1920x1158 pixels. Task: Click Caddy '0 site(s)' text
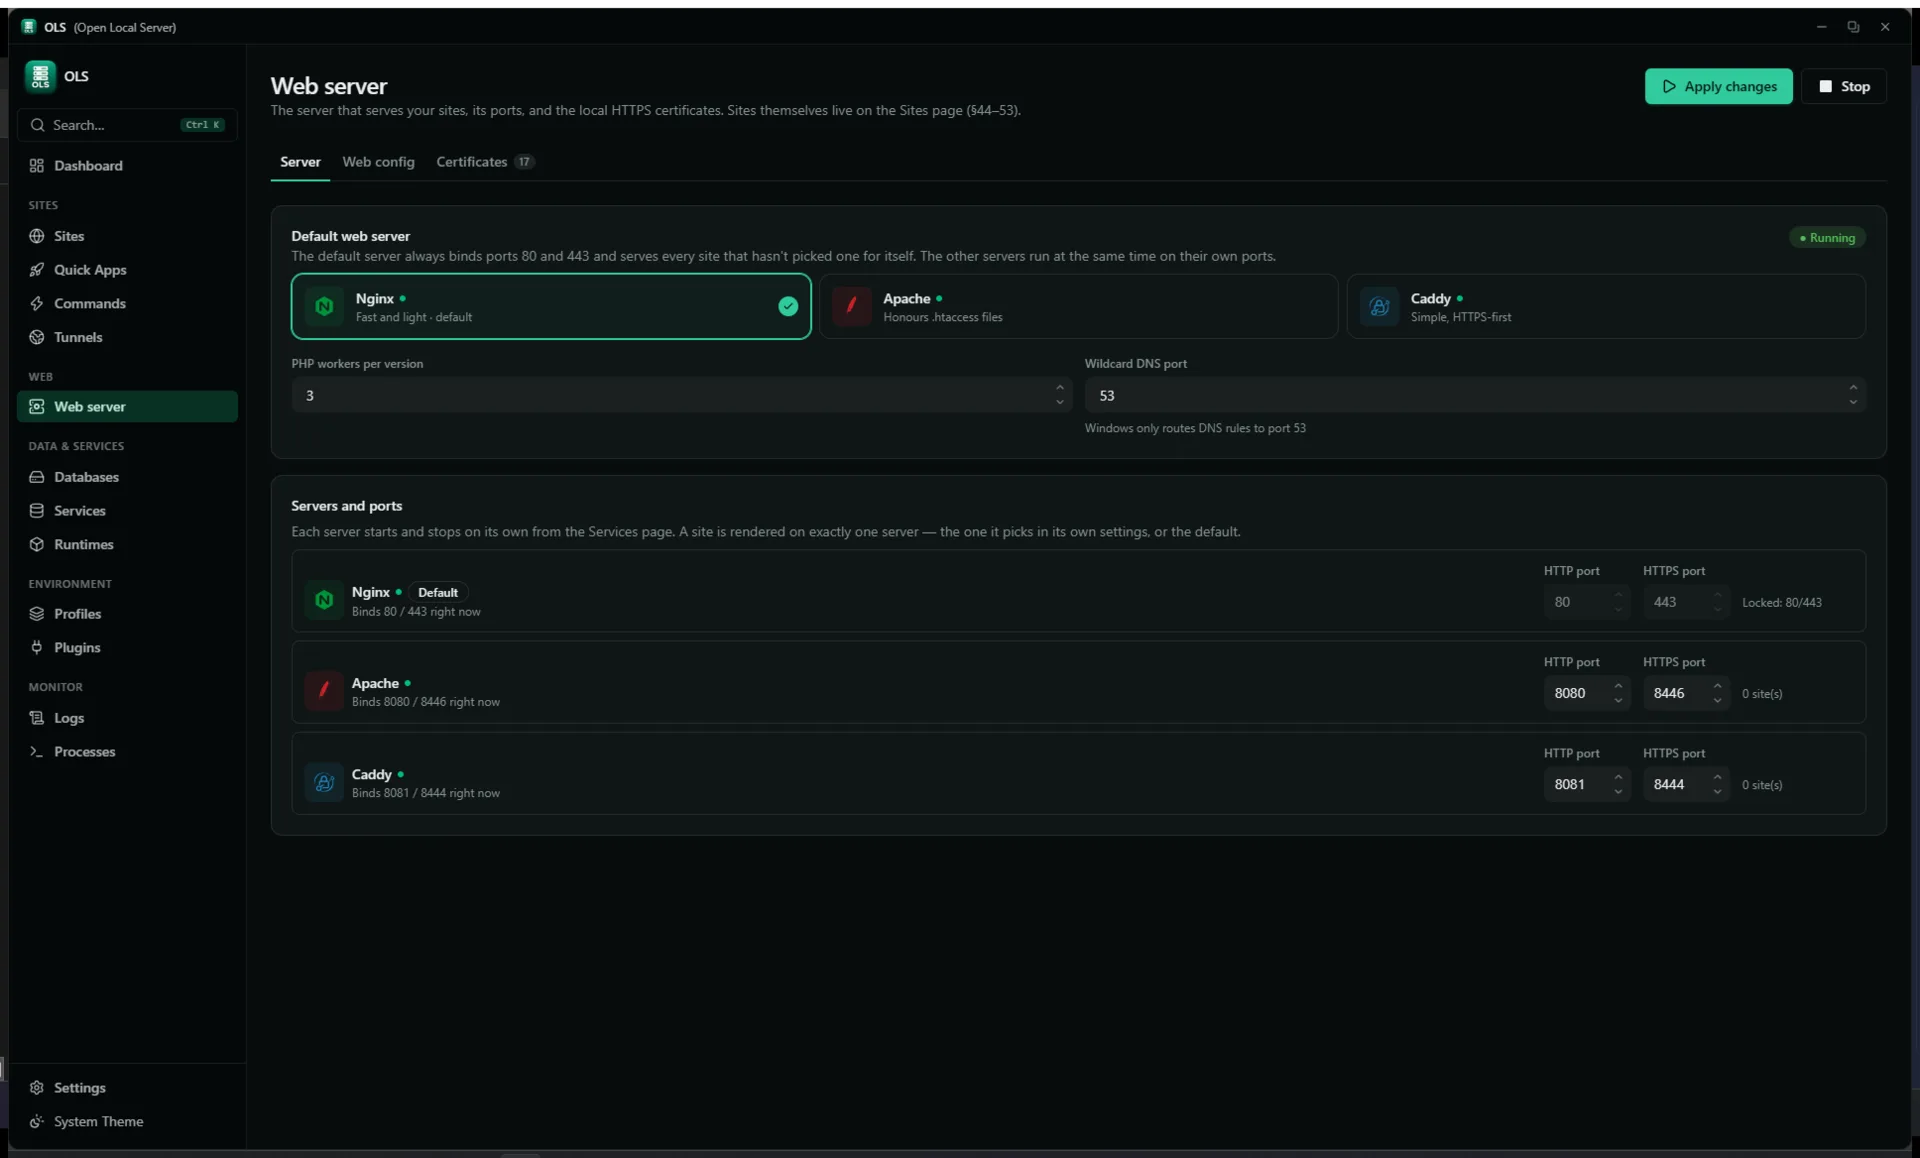click(x=1762, y=785)
